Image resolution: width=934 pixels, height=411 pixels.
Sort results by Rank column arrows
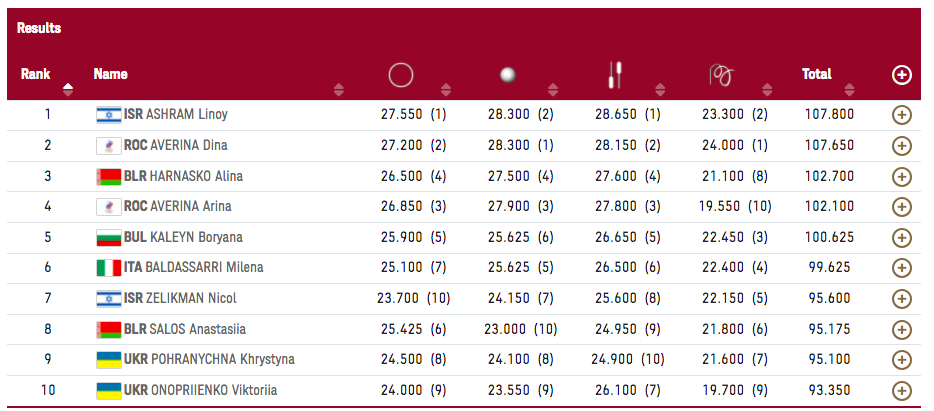click(68, 89)
